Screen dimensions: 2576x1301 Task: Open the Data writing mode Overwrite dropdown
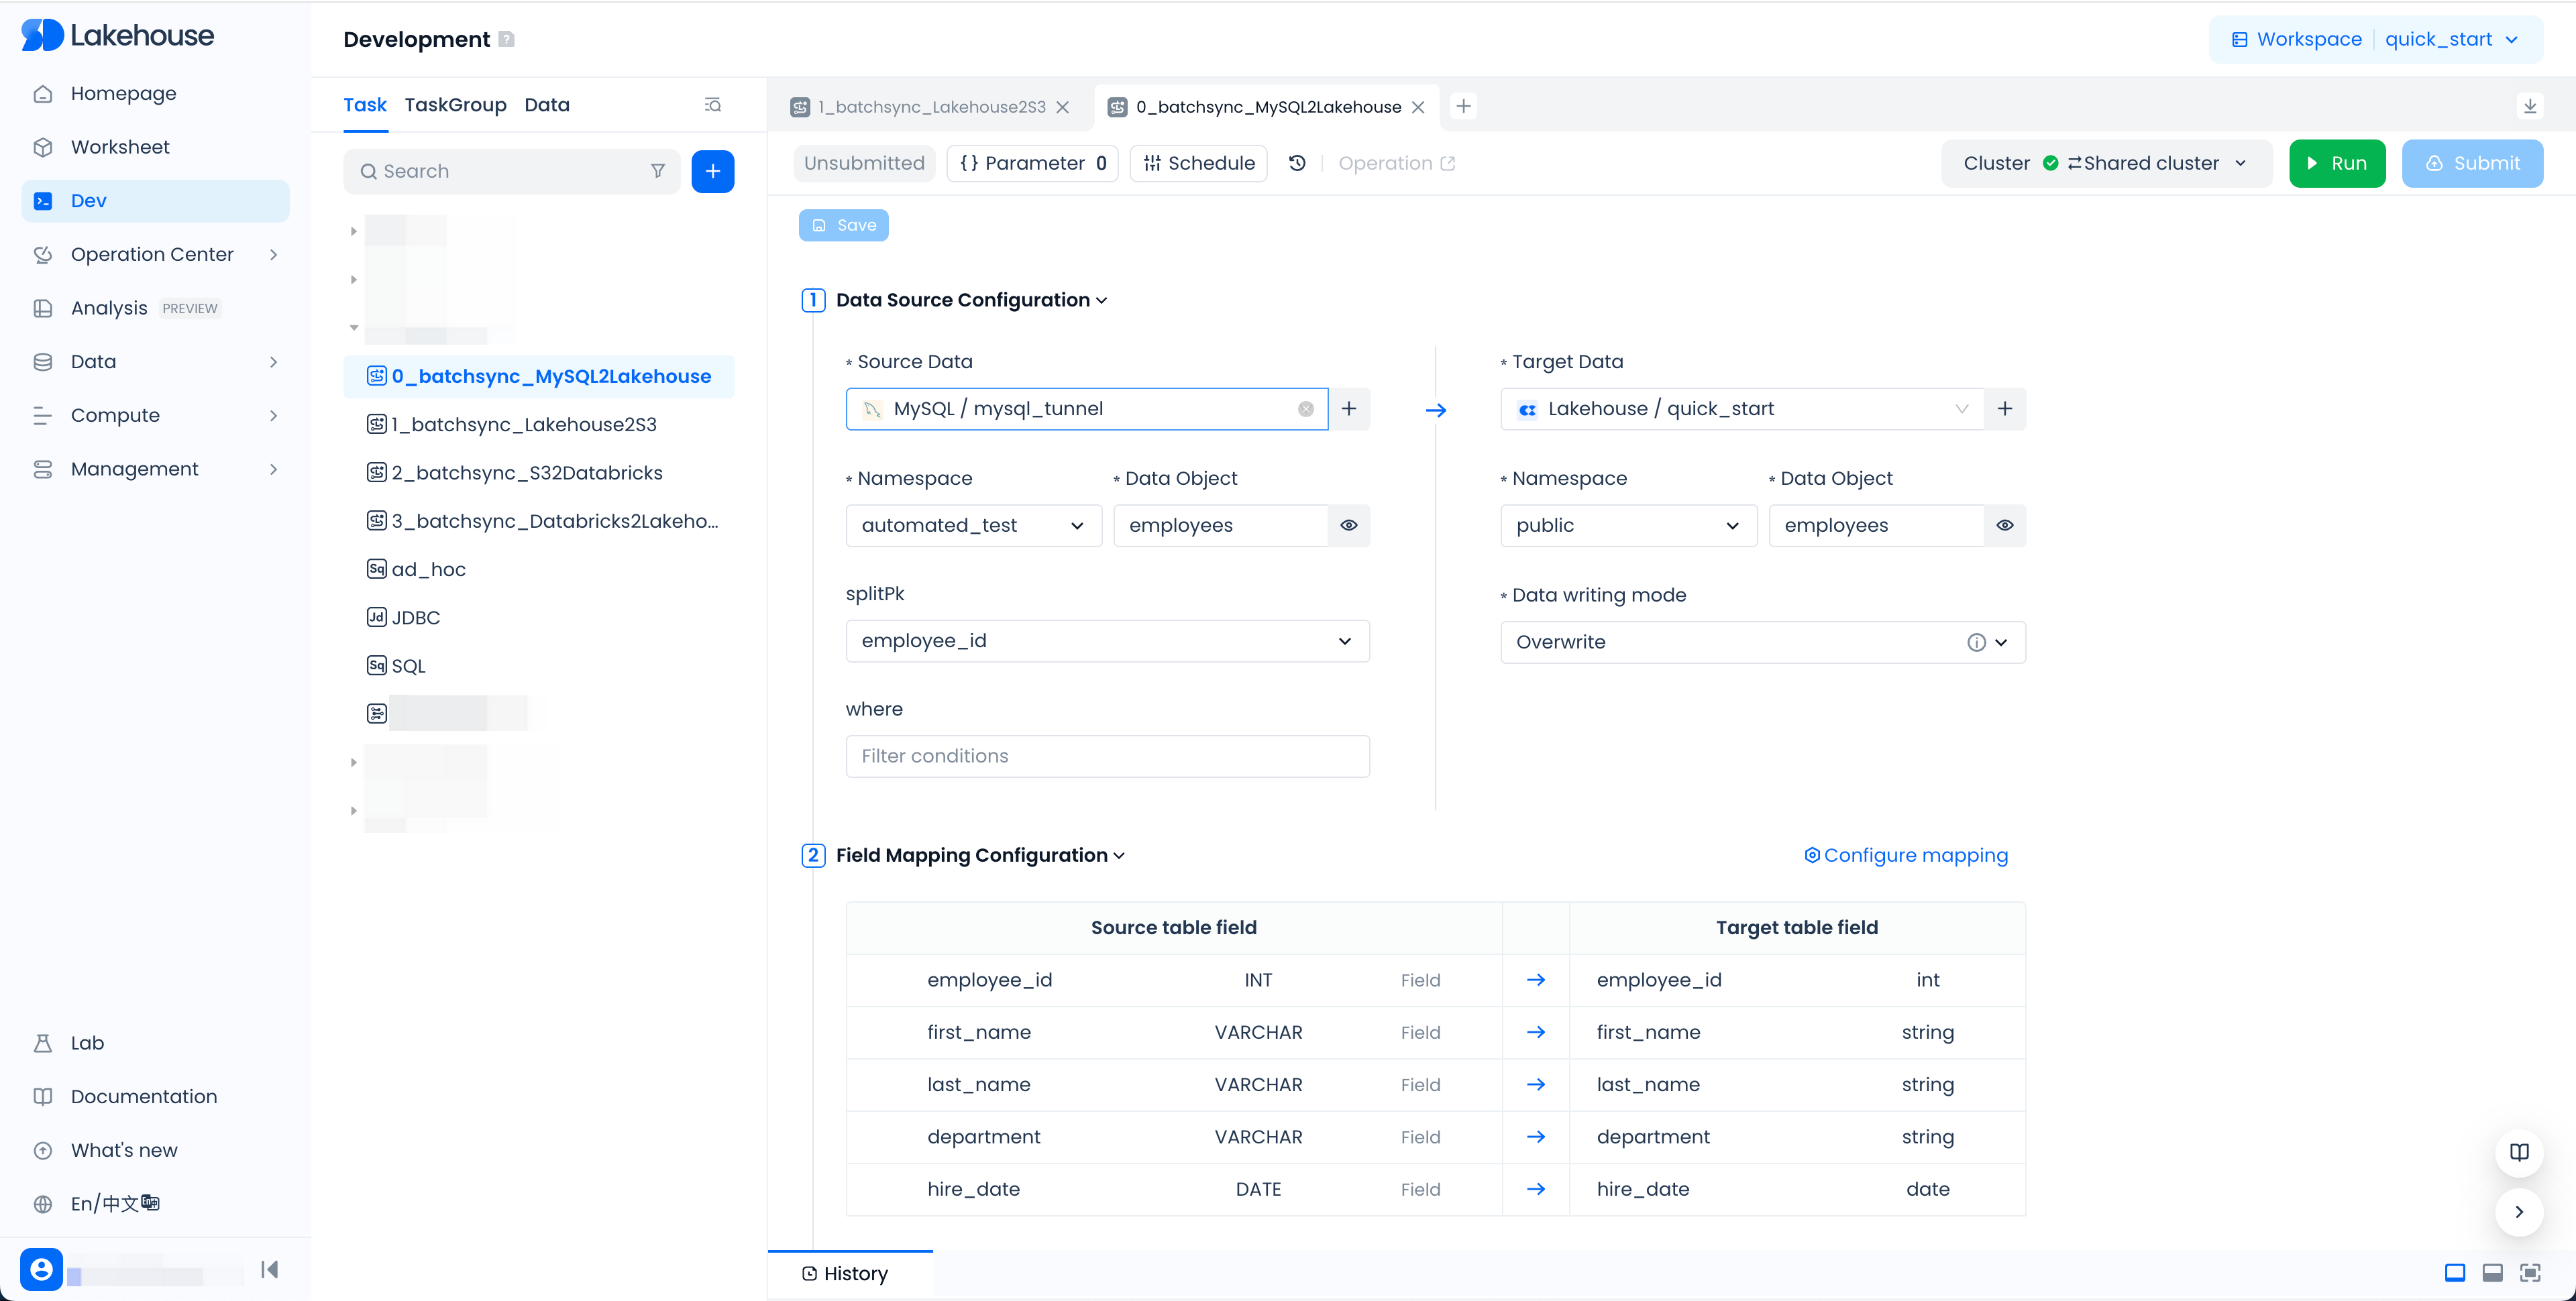2000,643
